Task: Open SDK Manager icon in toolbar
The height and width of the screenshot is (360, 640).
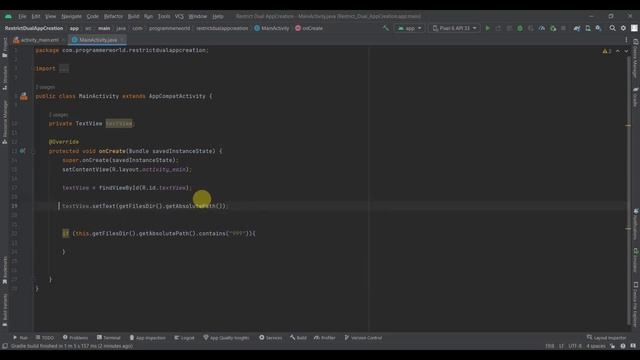Action: point(598,28)
